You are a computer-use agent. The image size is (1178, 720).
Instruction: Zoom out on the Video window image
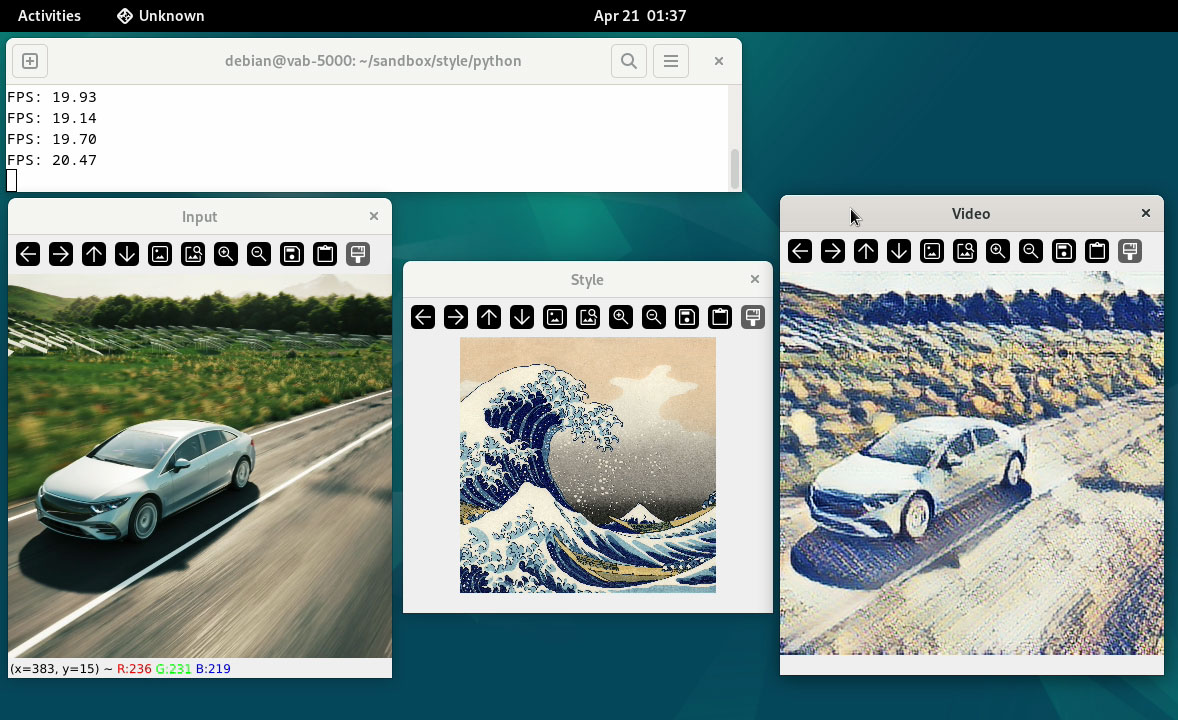tap(1031, 251)
